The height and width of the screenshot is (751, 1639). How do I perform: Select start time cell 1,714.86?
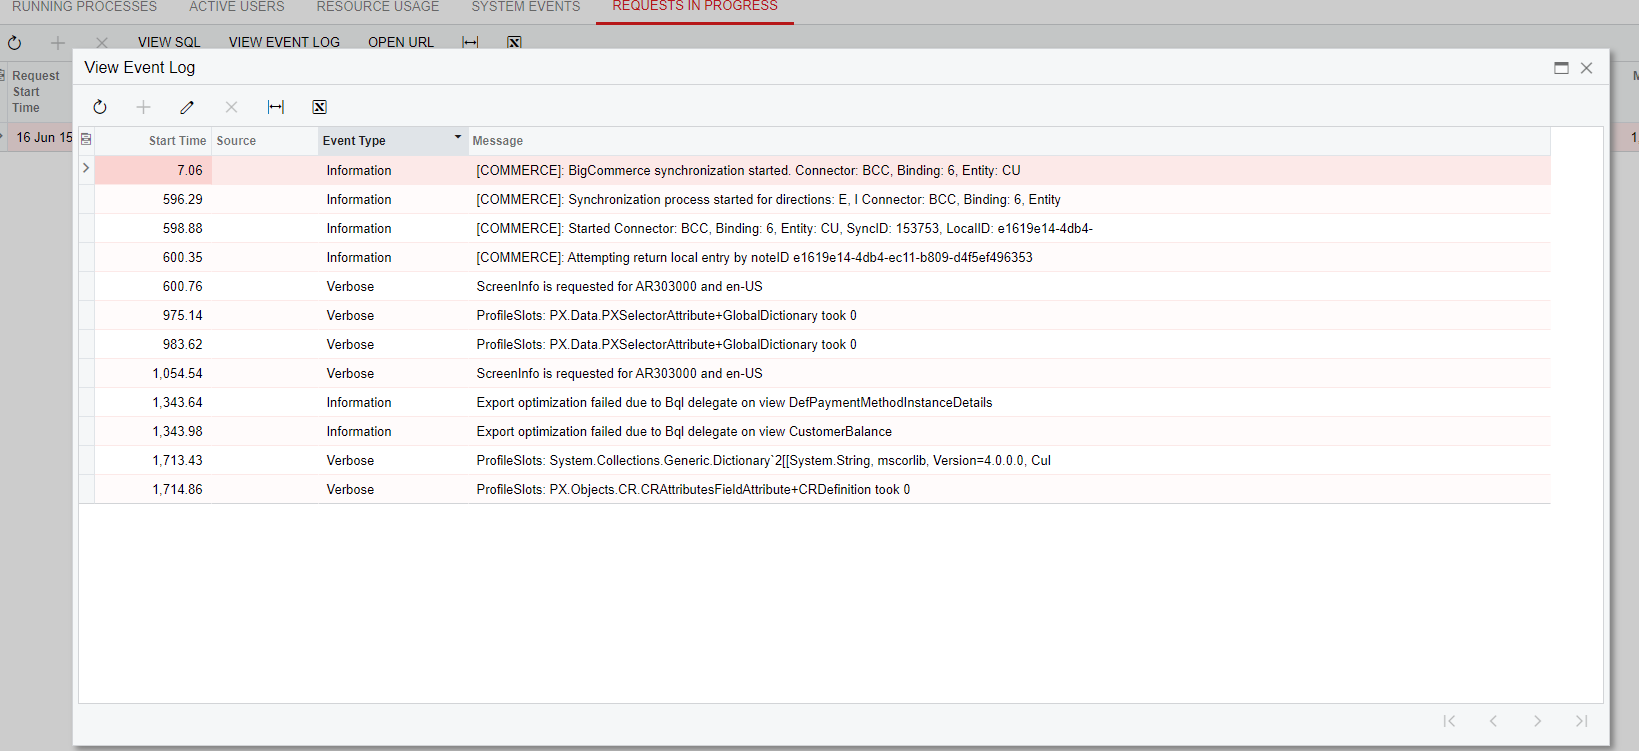click(153, 490)
